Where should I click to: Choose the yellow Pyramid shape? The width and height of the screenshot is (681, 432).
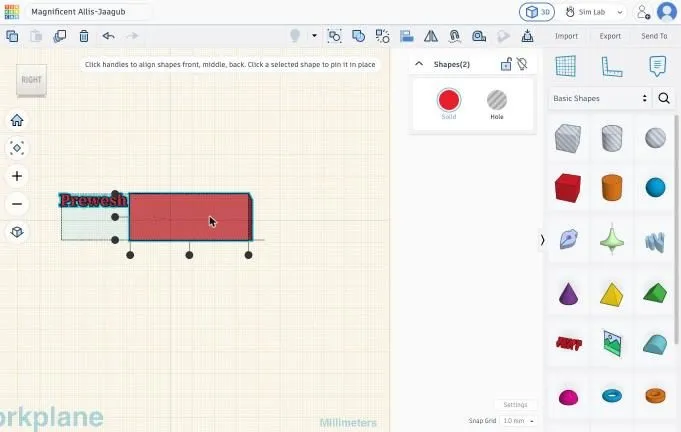point(612,294)
